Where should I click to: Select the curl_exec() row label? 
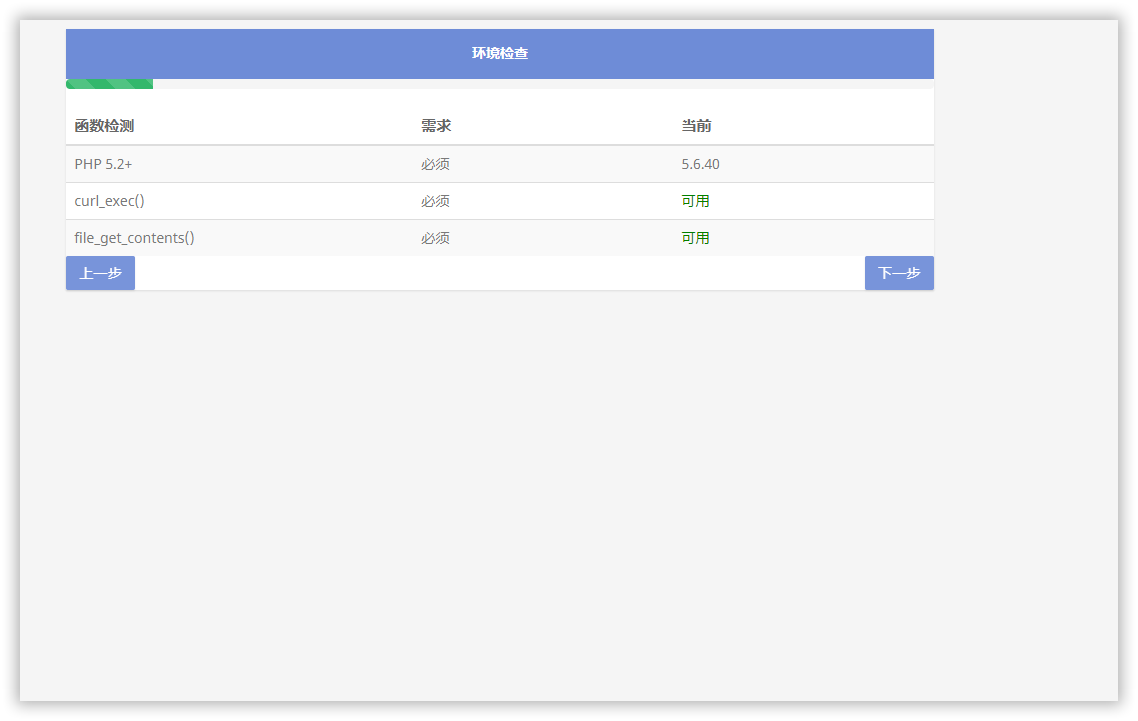110,201
